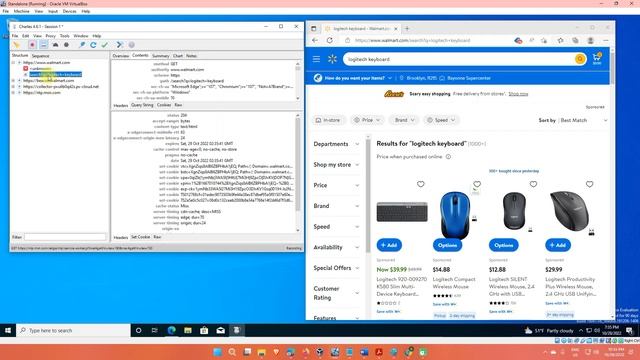Toggle the In-store filter chip
Viewport: 640px width, 360px height.
click(x=328, y=120)
